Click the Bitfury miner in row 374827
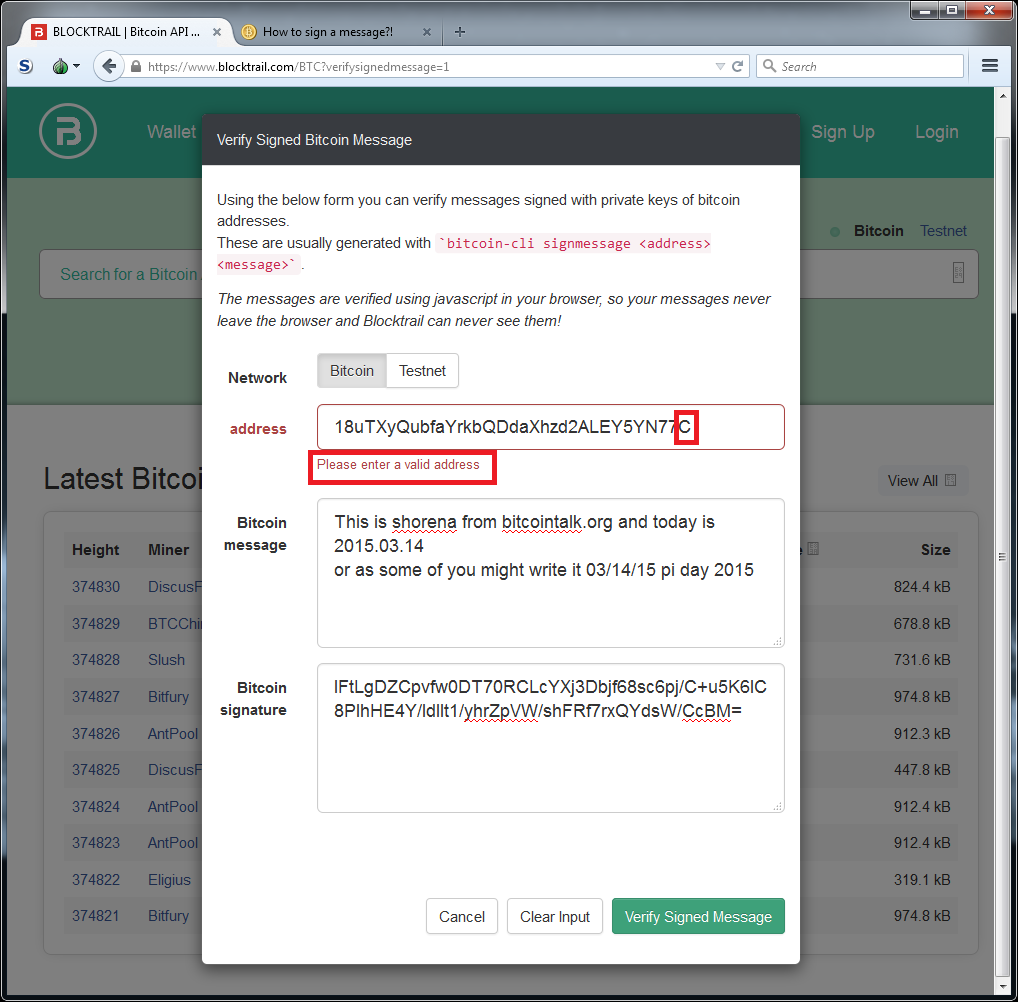This screenshot has height=1002, width=1018. [168, 696]
